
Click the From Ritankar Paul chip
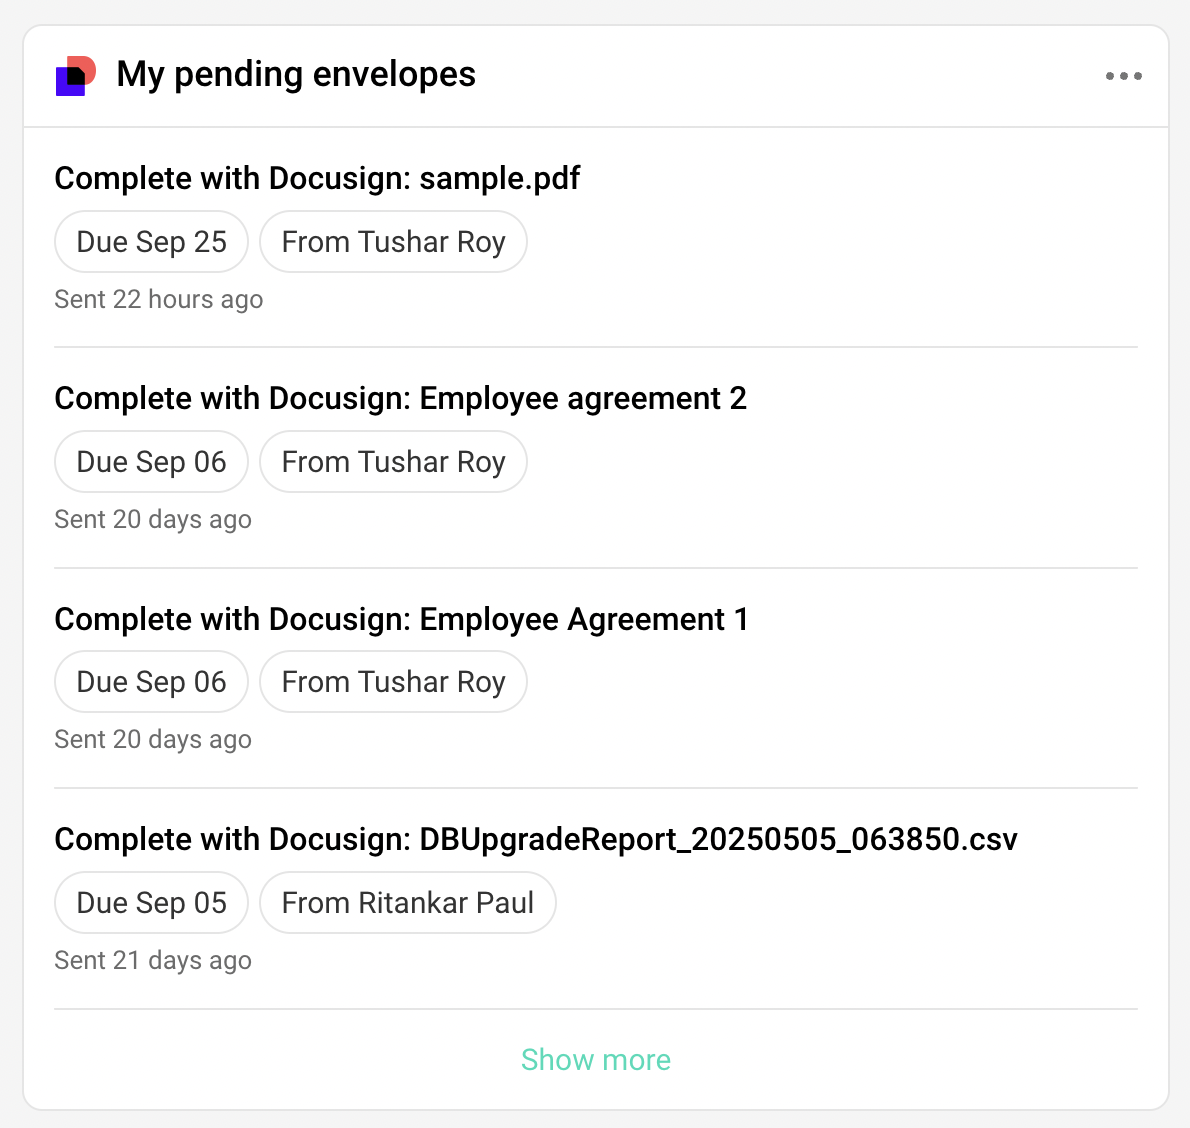point(407,903)
